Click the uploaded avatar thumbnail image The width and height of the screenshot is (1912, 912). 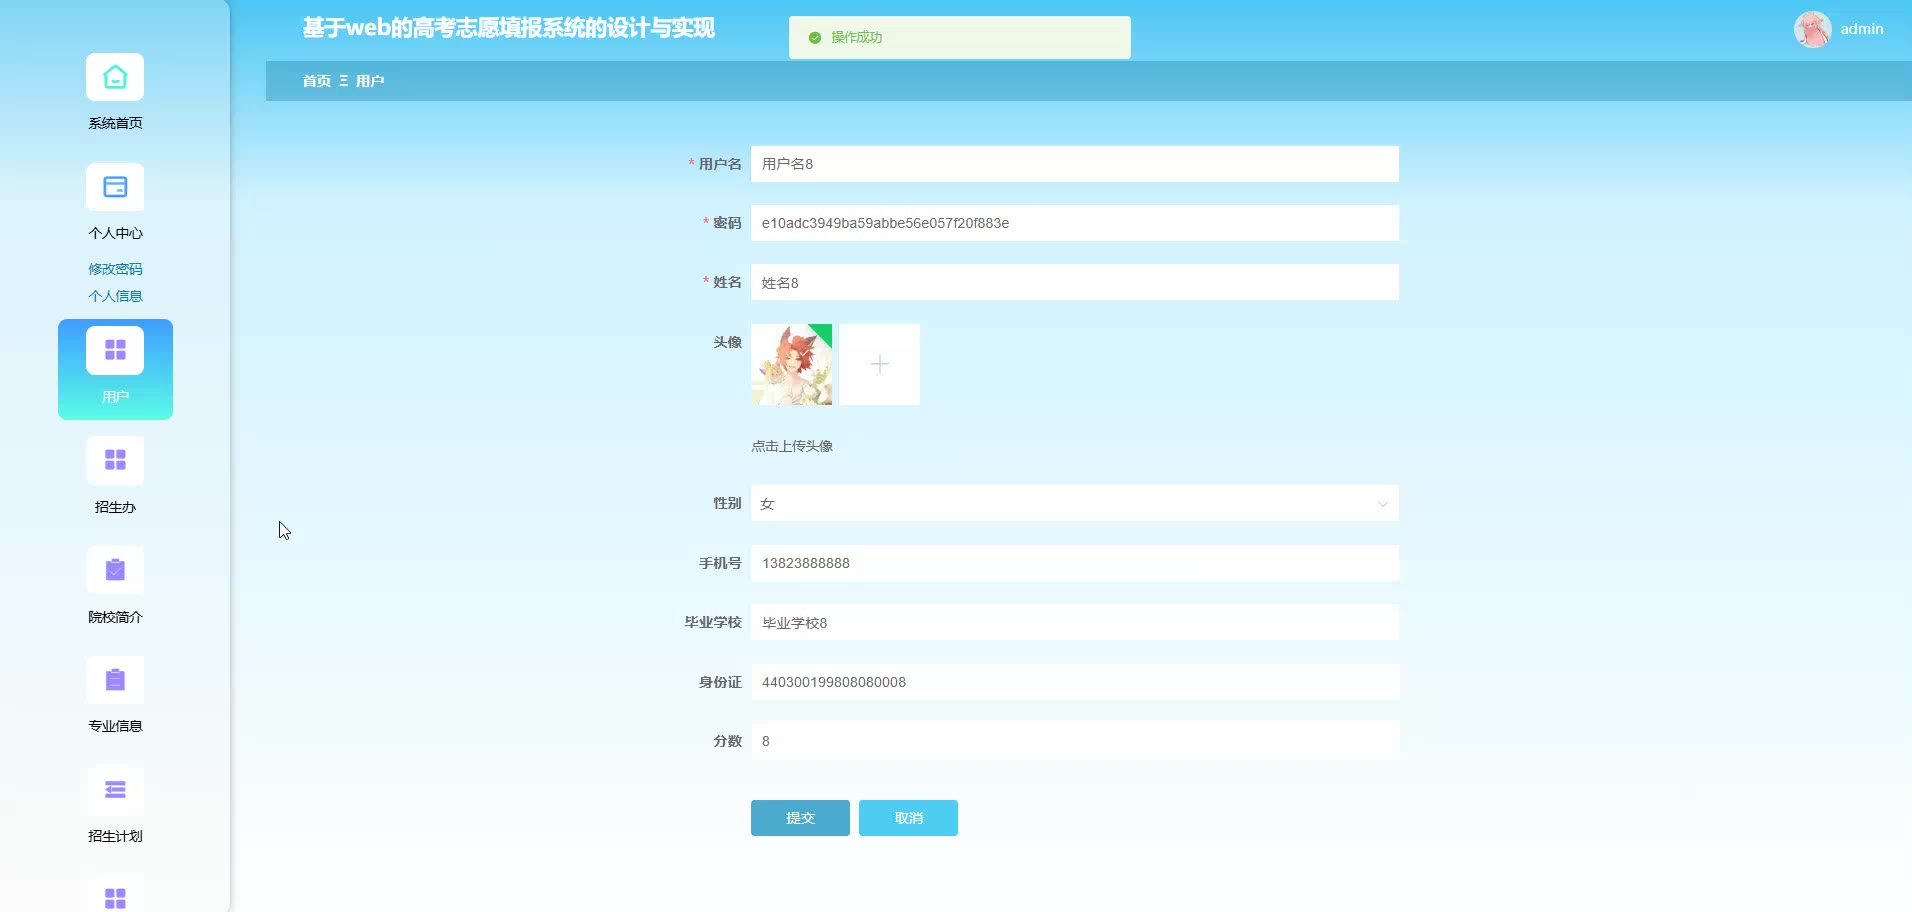point(791,364)
